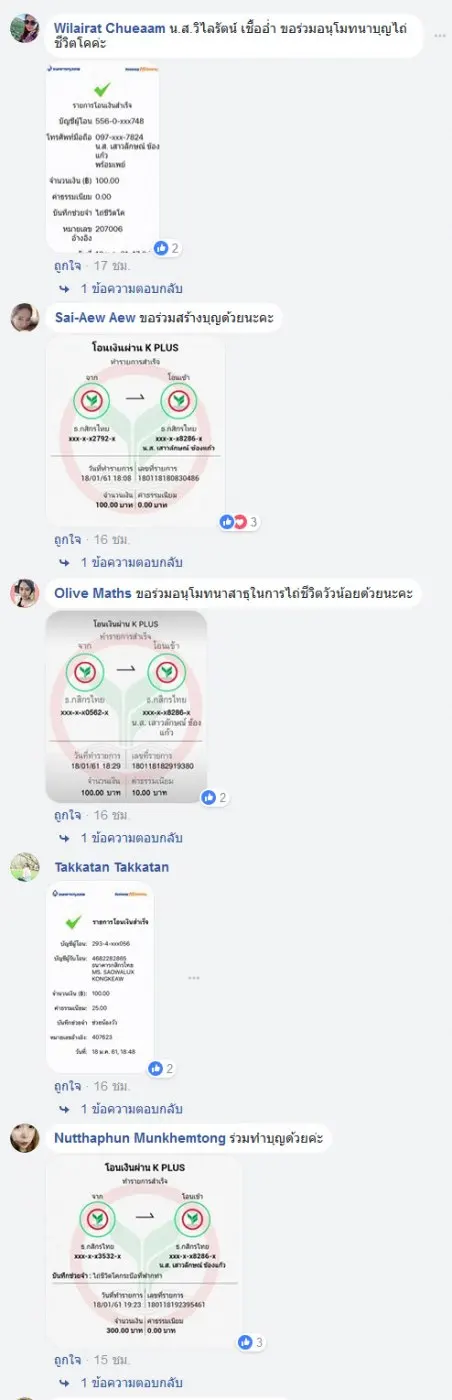Open the Takkatan Takkatan name link

(111, 867)
